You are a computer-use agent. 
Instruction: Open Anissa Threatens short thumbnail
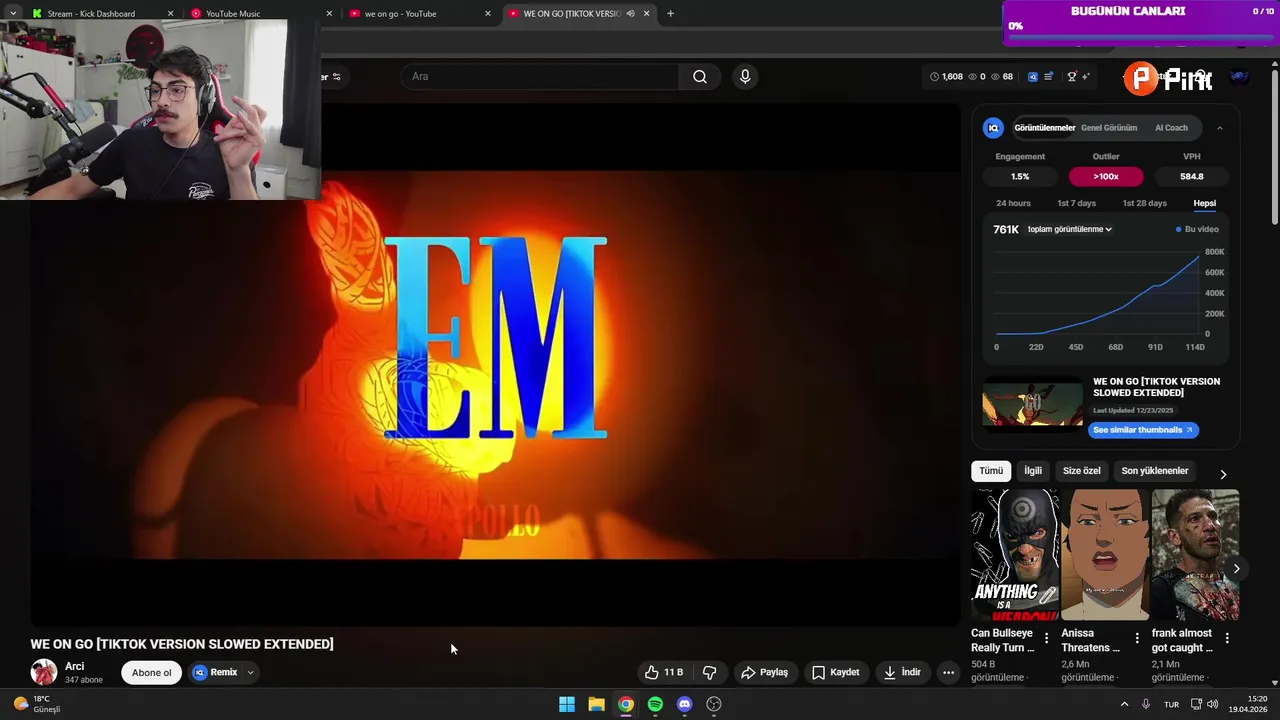point(1105,555)
